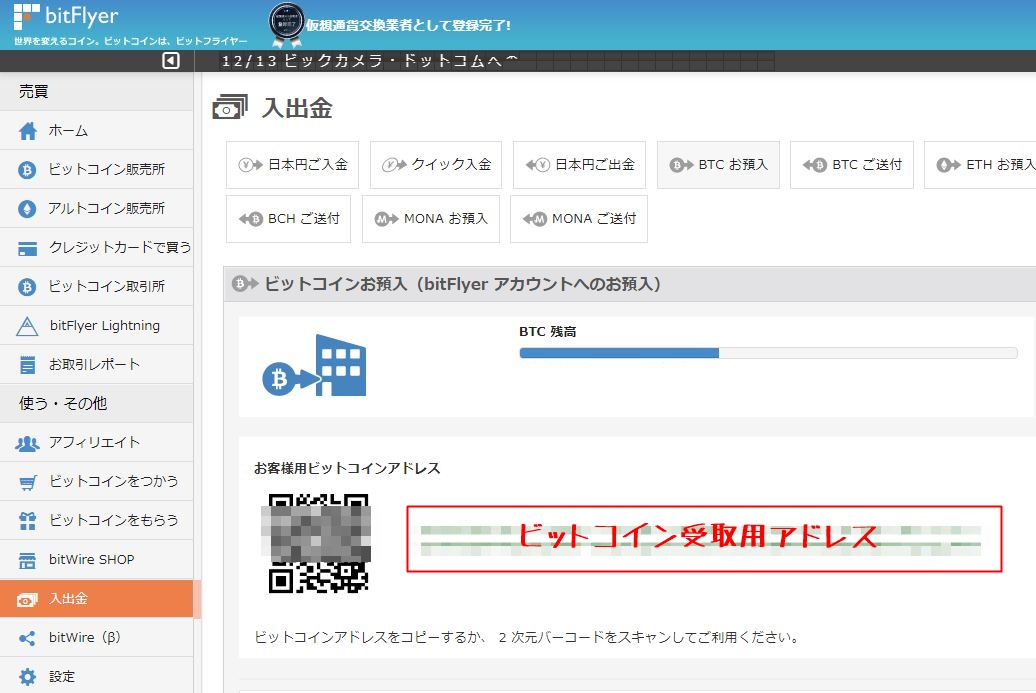This screenshot has width=1036, height=693.
Task: Click the お客様用ビットコインアドレス label
Action: (347, 468)
